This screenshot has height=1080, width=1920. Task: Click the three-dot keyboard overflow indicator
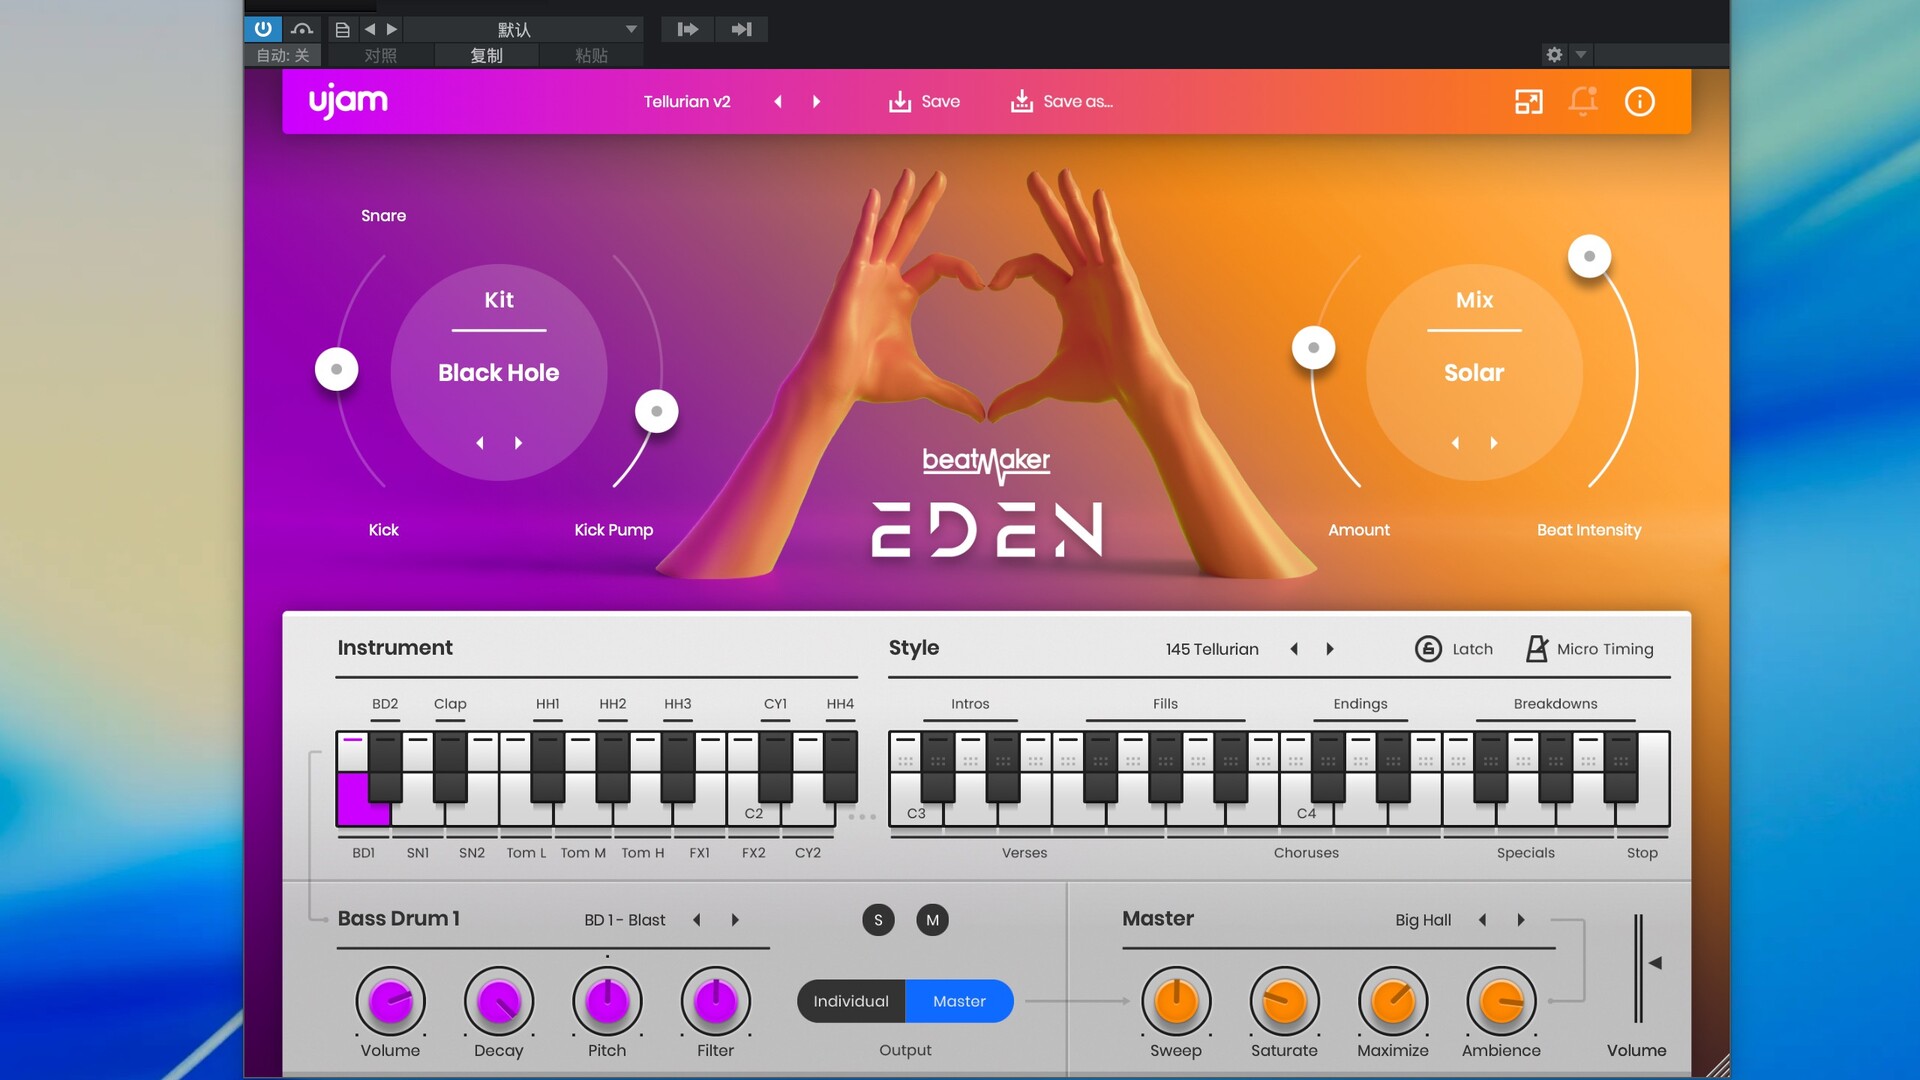tap(862, 817)
